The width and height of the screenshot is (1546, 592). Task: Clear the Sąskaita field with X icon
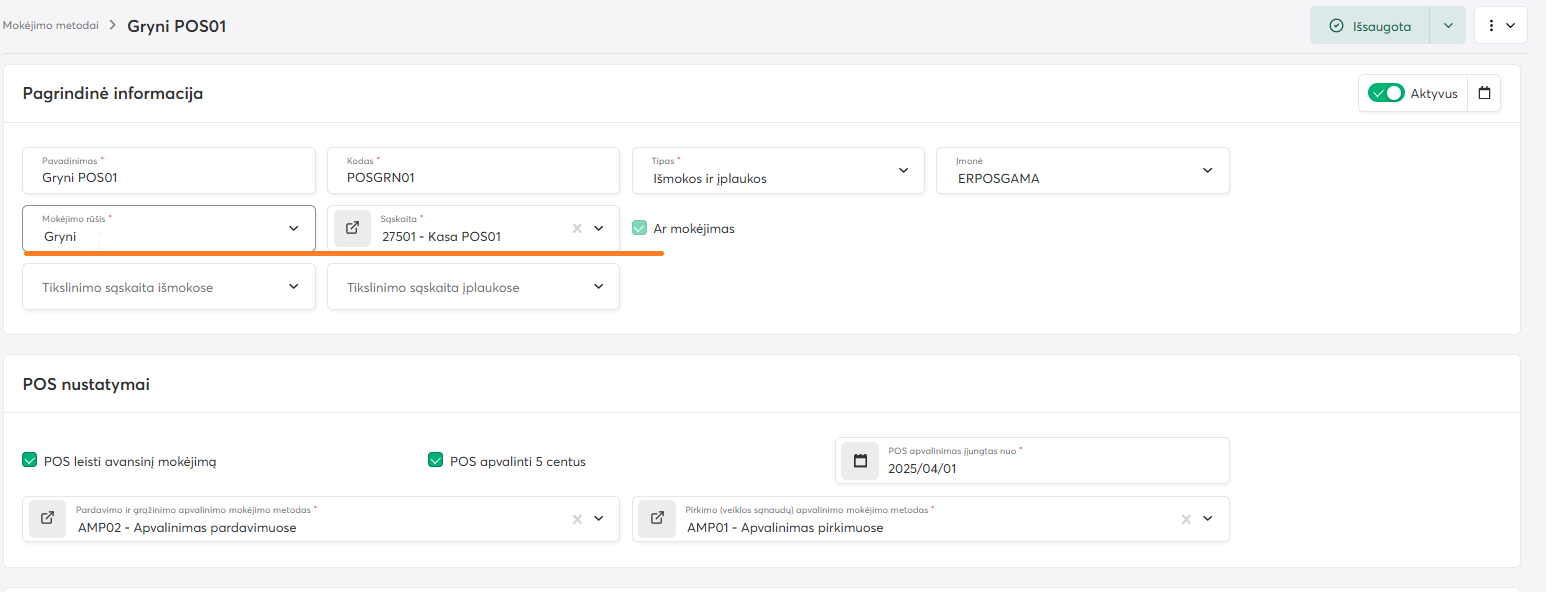[x=576, y=228]
